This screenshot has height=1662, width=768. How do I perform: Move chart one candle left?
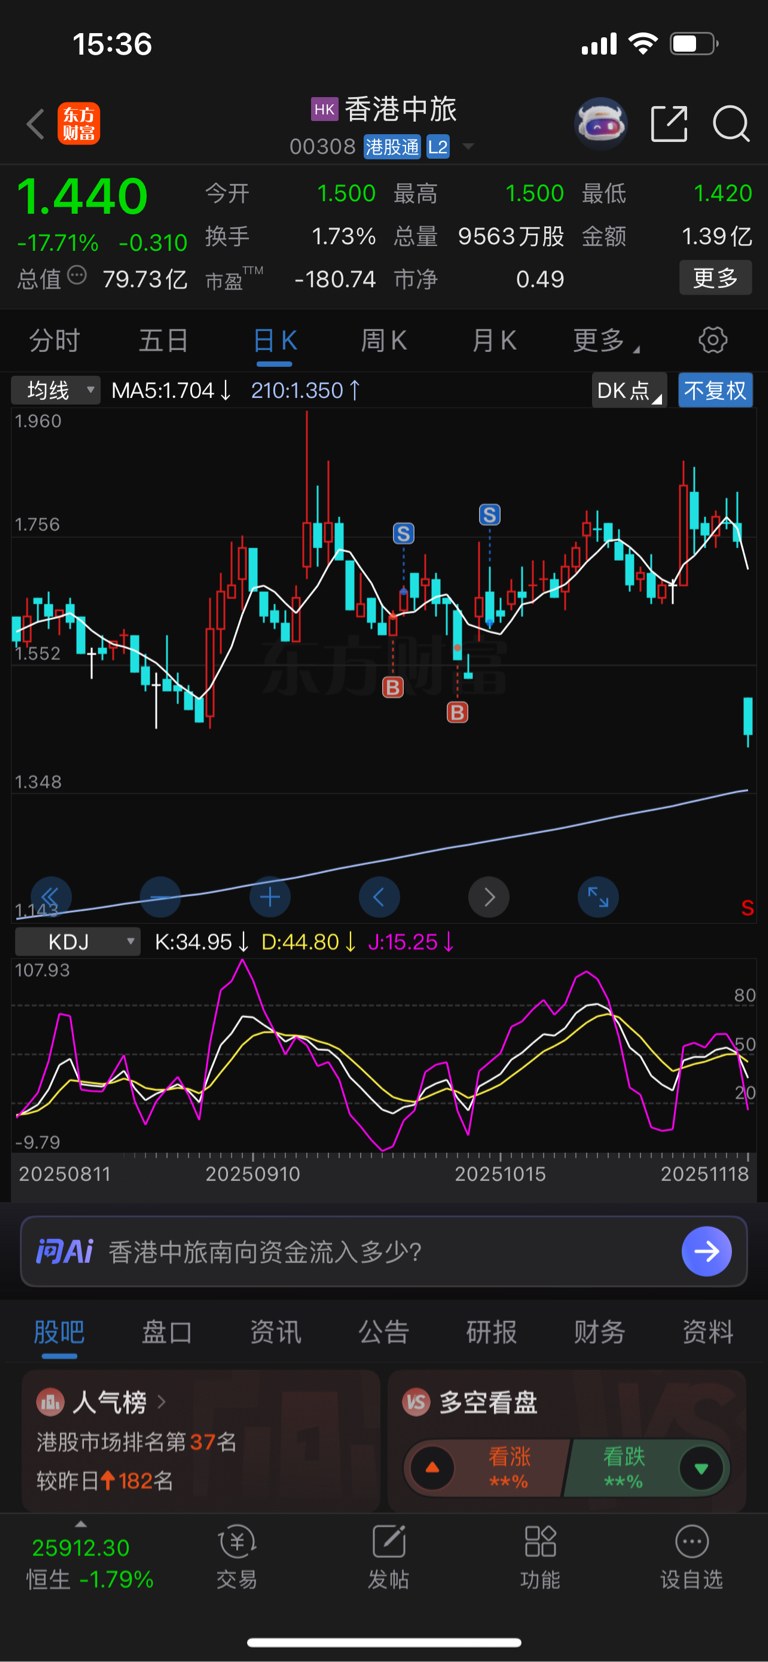(x=379, y=897)
